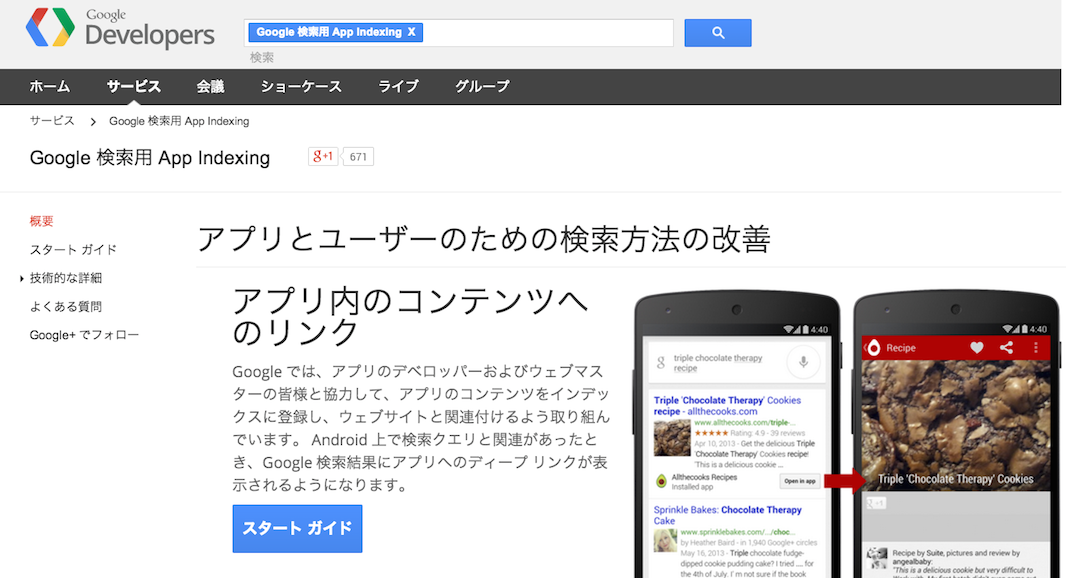Click the Open in app button in phone image

[800, 481]
